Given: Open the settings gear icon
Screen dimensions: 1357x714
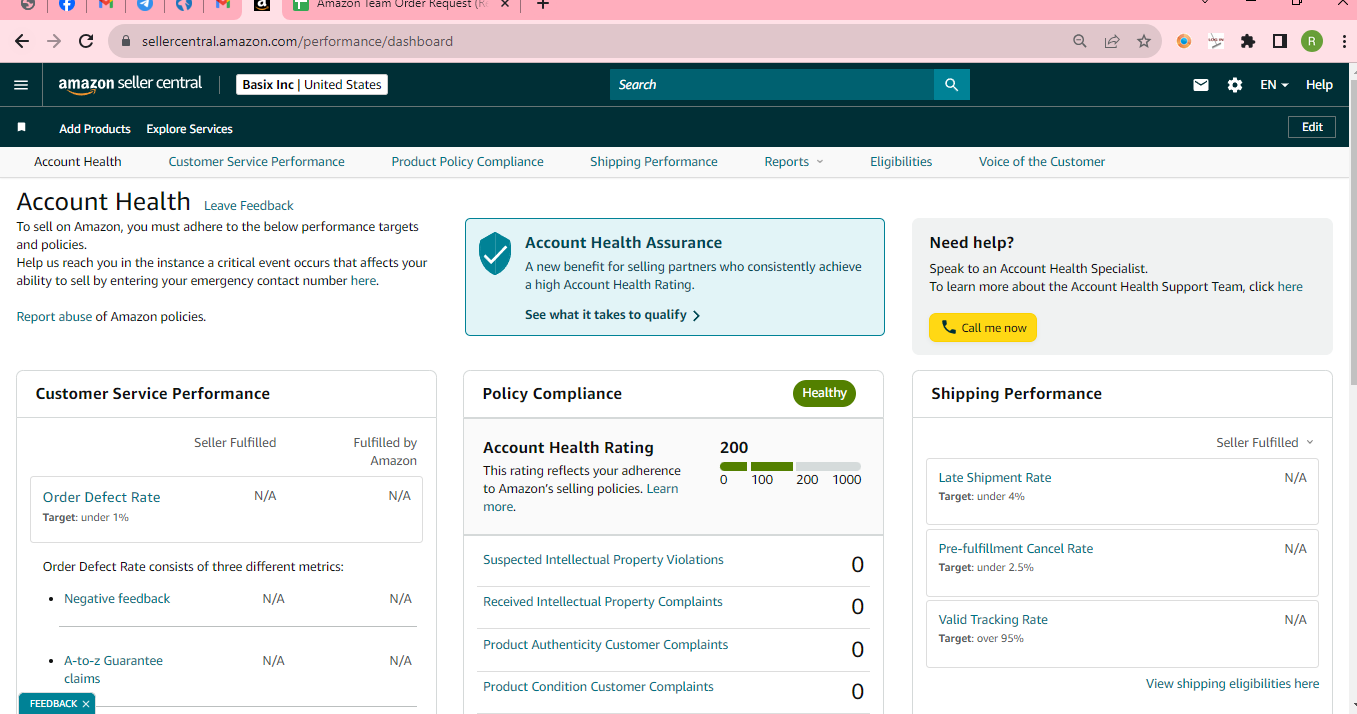Looking at the screenshot, I should pyautogui.click(x=1235, y=85).
